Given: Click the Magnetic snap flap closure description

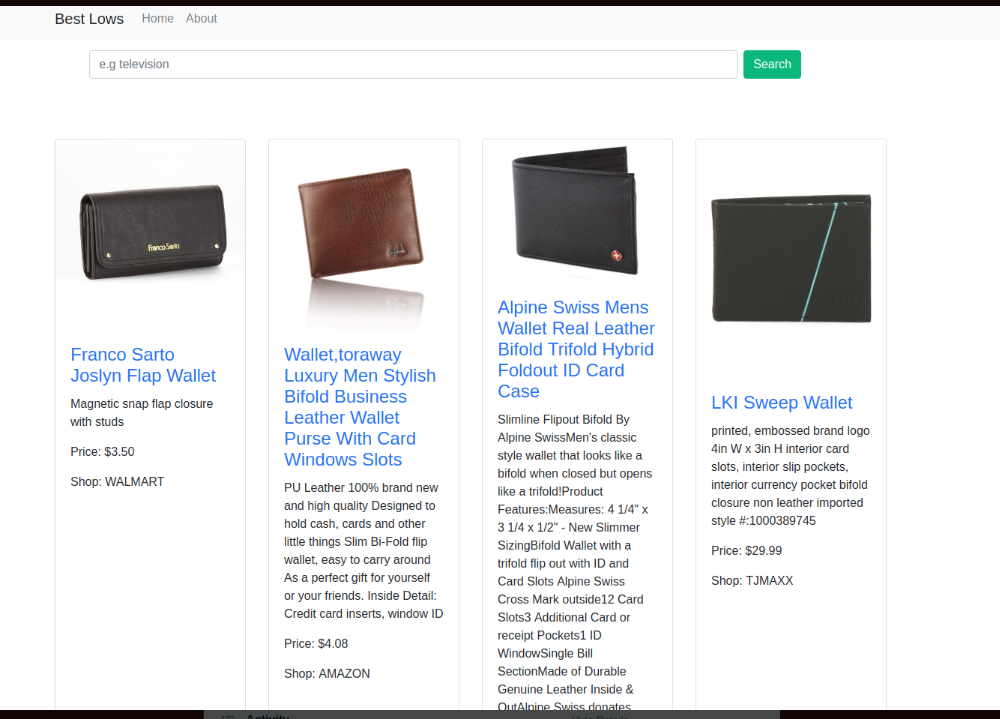Looking at the screenshot, I should pos(142,413).
